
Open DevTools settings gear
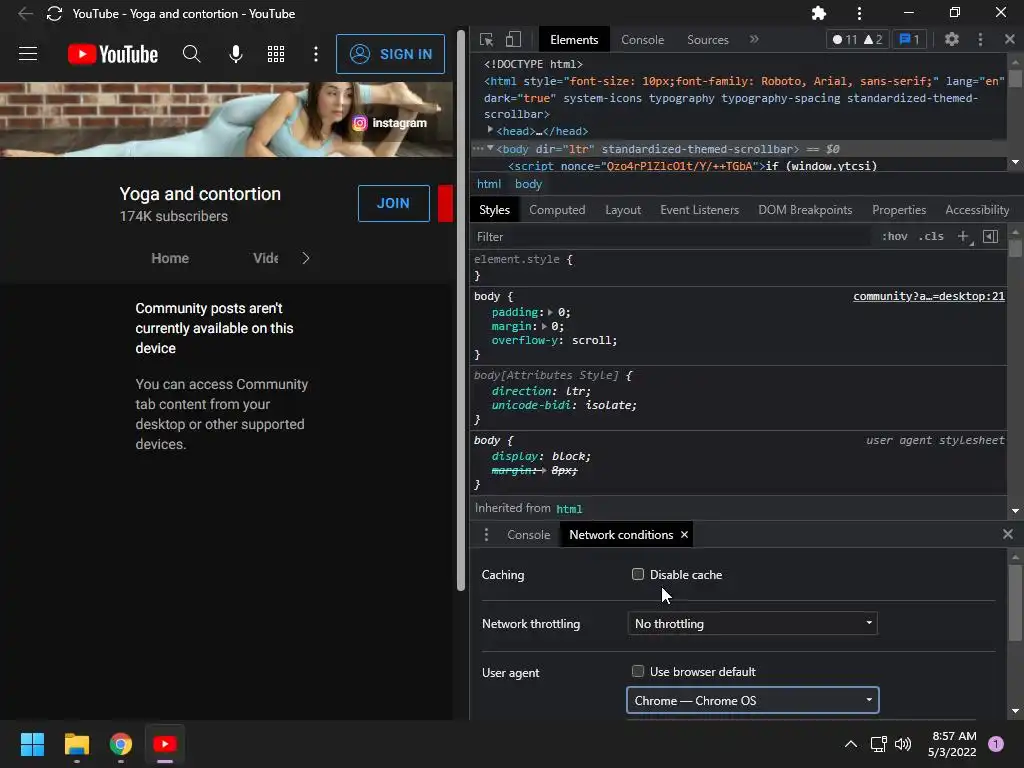pos(952,39)
